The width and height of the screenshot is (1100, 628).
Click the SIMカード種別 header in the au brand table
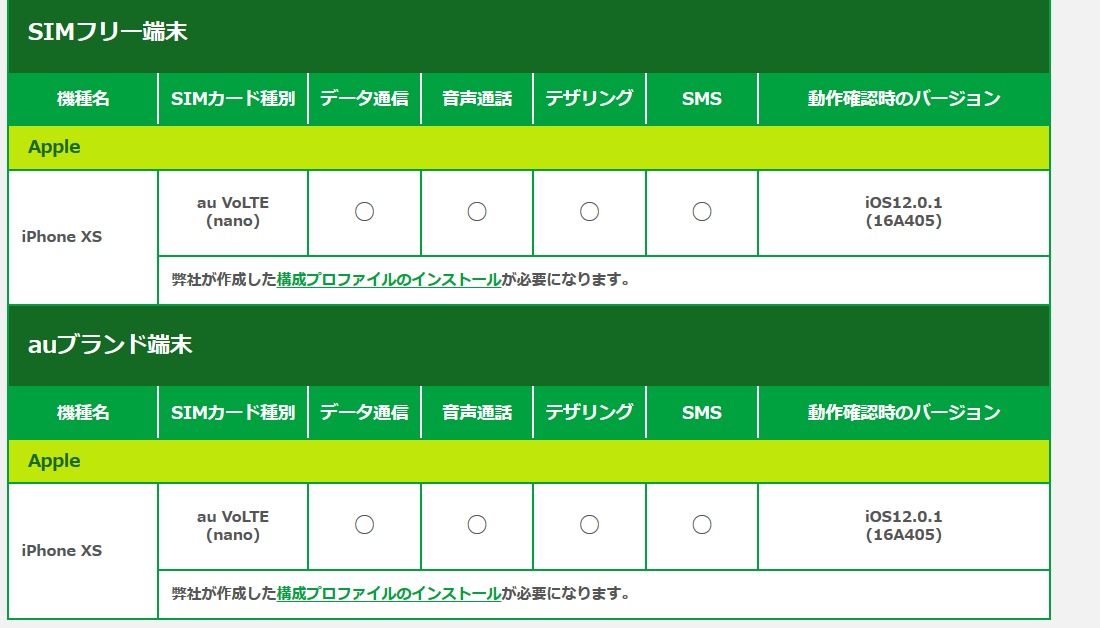pyautogui.click(x=233, y=412)
